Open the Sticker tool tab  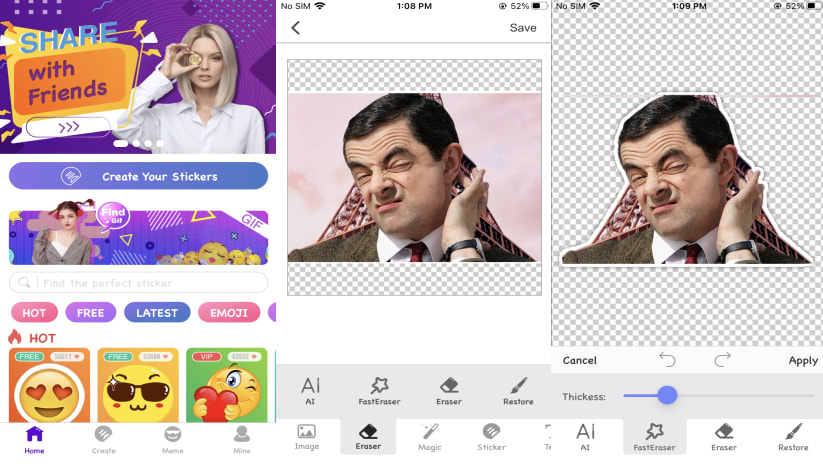[491, 437]
